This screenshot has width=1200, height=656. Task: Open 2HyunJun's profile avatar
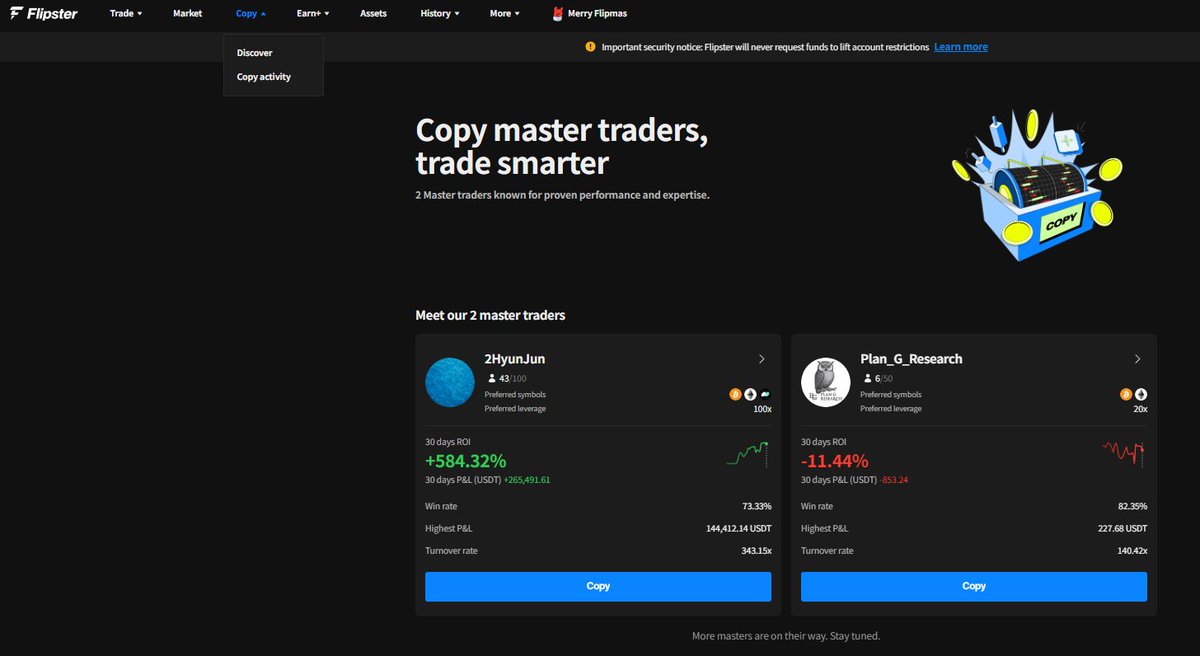pos(450,382)
